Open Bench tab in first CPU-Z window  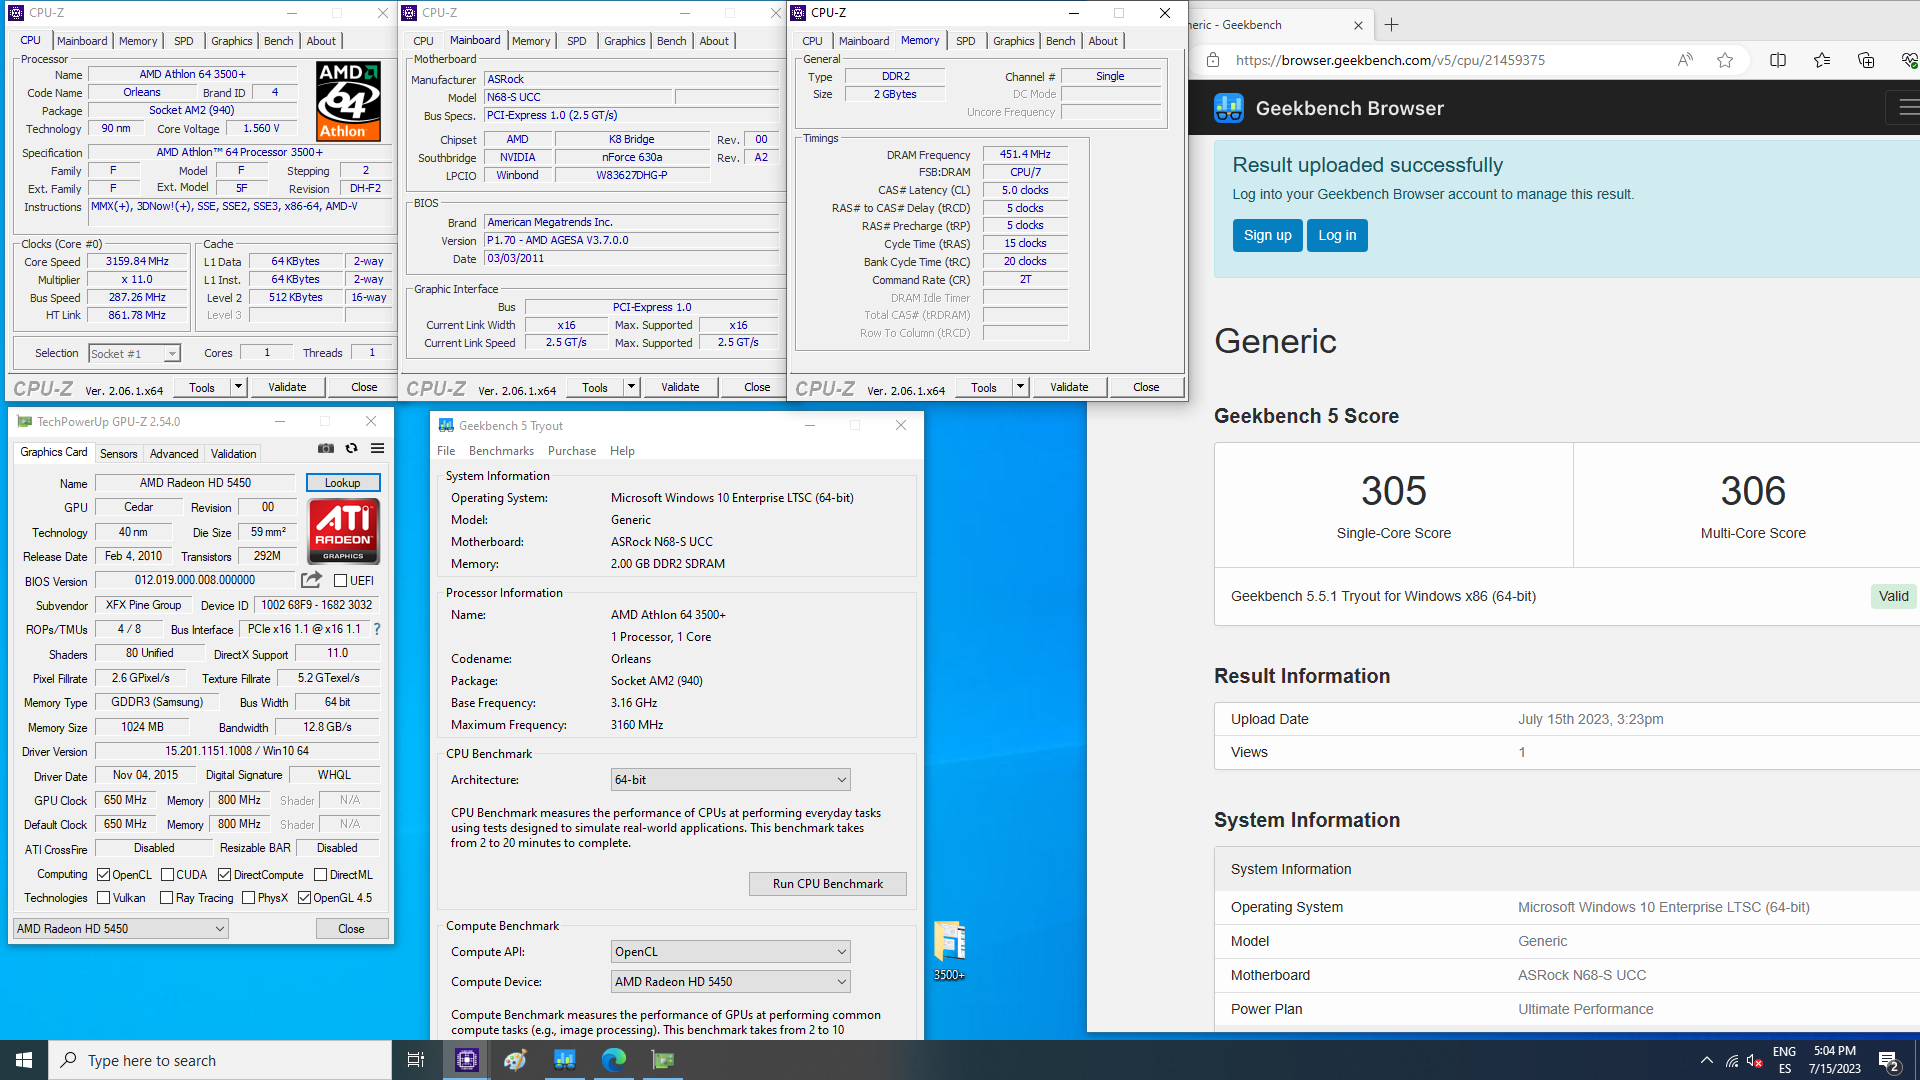pyautogui.click(x=279, y=41)
